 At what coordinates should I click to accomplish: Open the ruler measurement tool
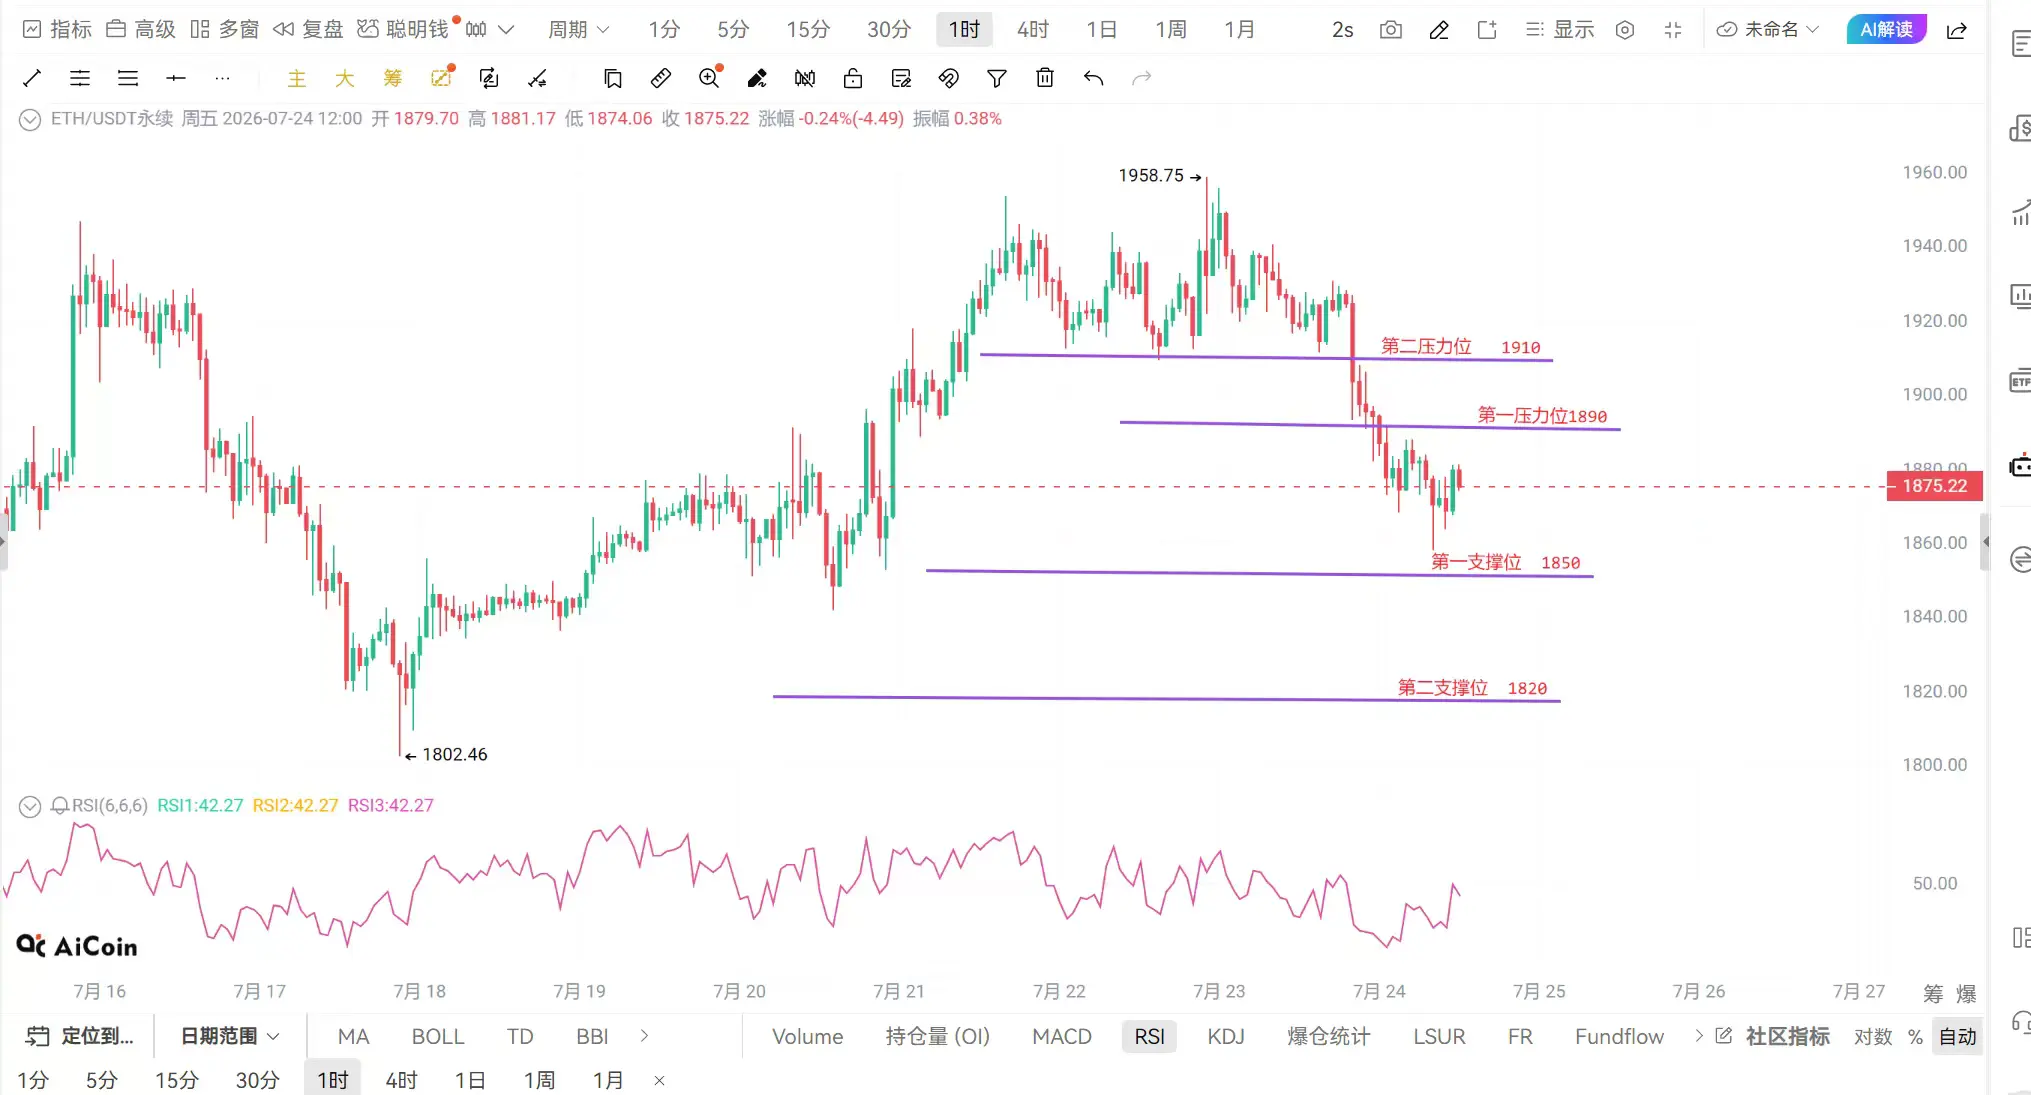(x=661, y=78)
